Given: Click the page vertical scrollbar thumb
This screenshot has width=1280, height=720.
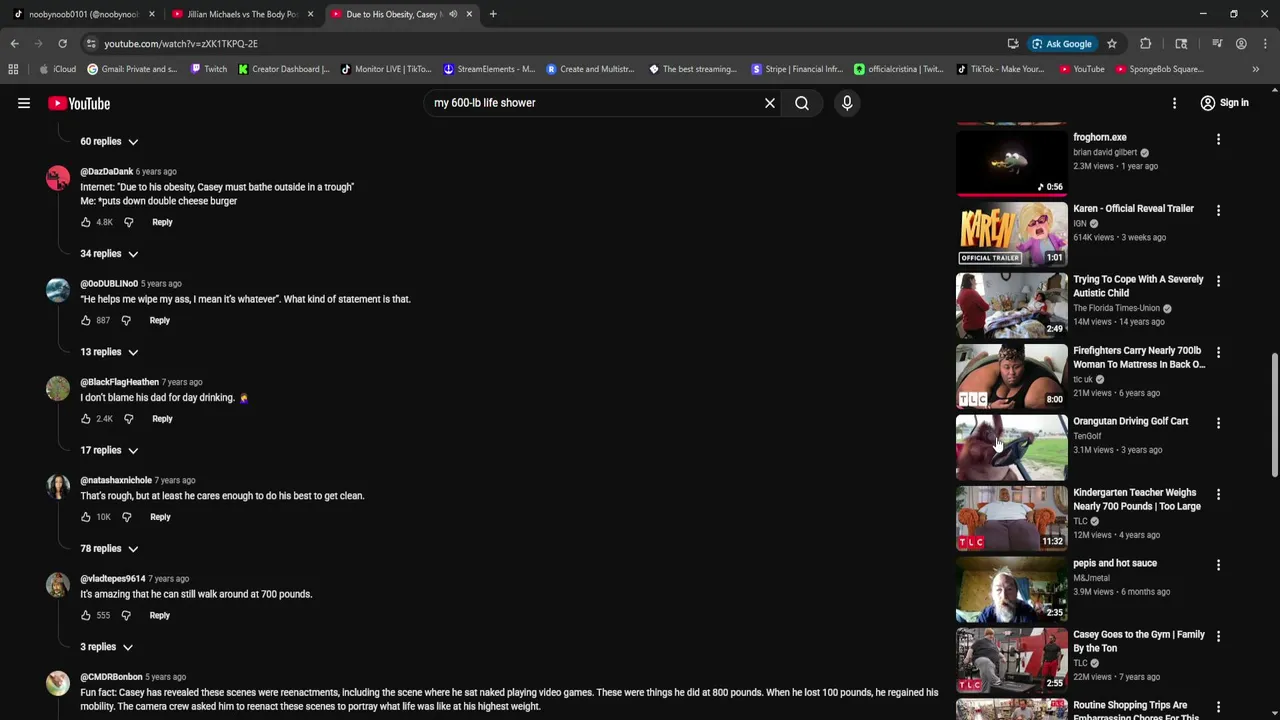Looking at the screenshot, I should (1274, 415).
